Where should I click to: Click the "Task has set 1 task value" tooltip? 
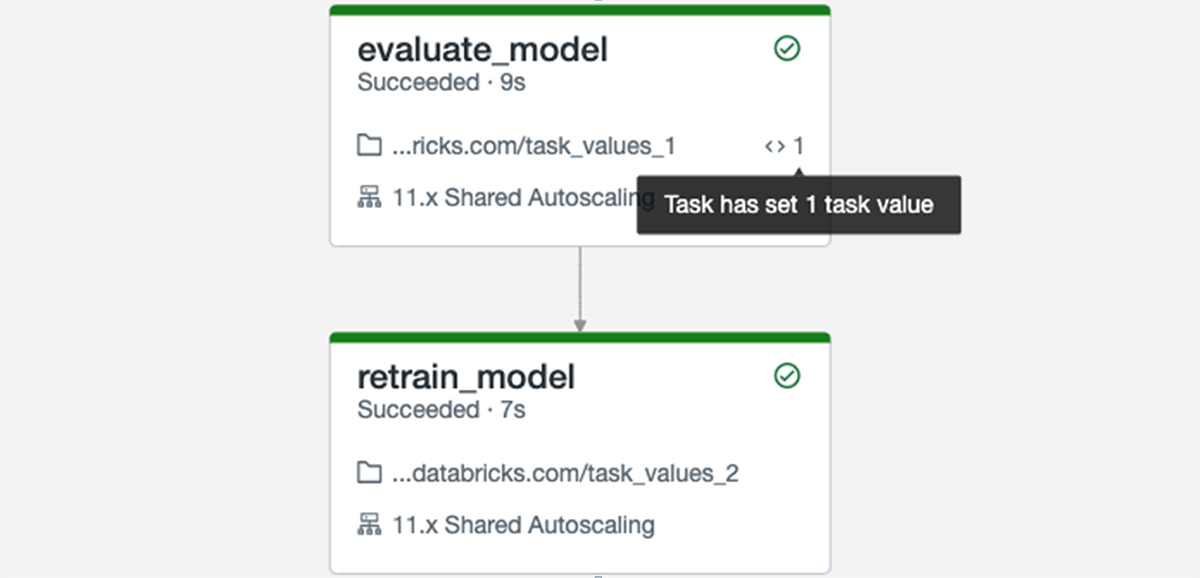point(798,205)
